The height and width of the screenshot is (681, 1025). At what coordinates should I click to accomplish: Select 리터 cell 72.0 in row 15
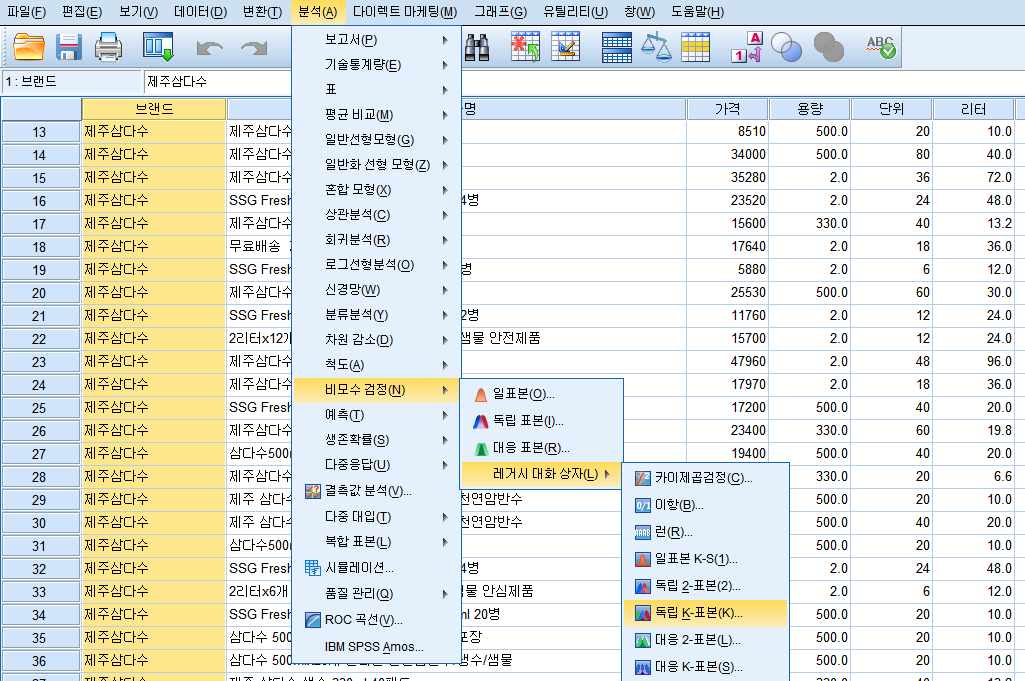(x=973, y=177)
